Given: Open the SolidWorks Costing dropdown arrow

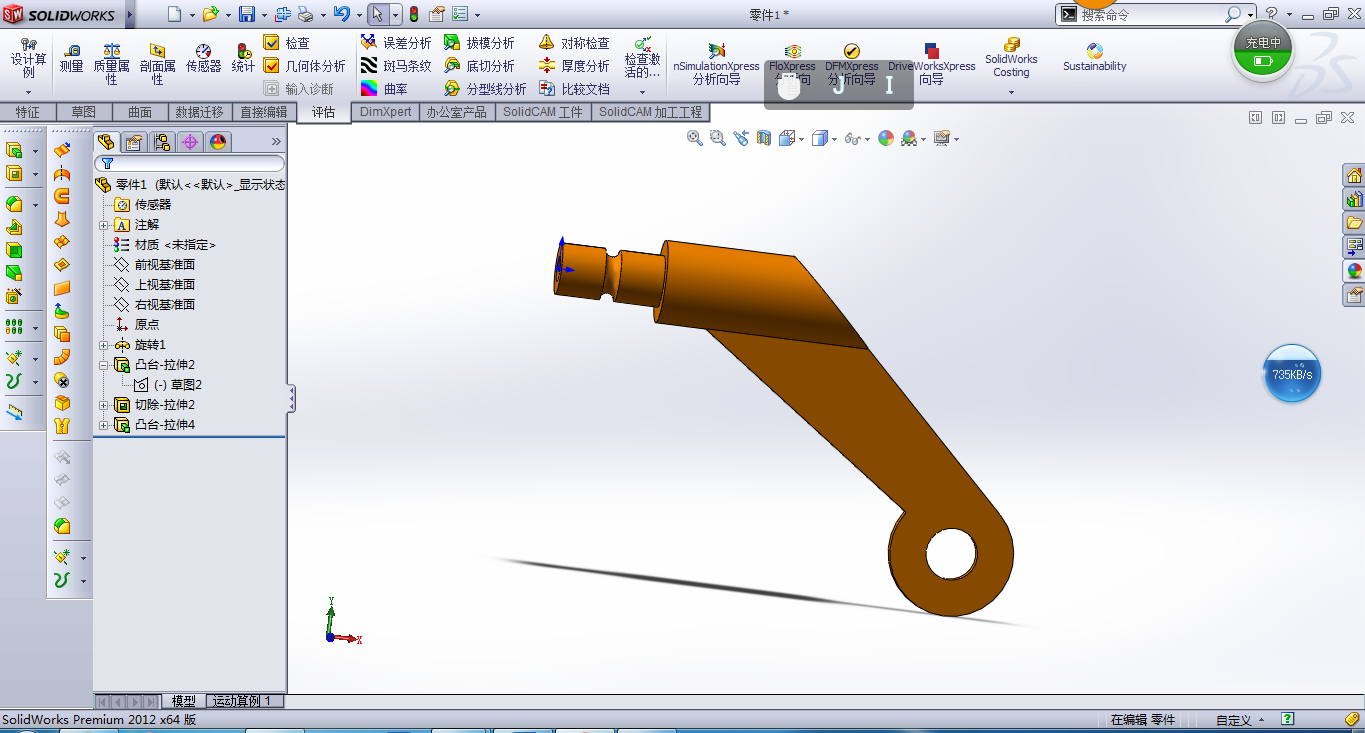Looking at the screenshot, I should point(1011,92).
